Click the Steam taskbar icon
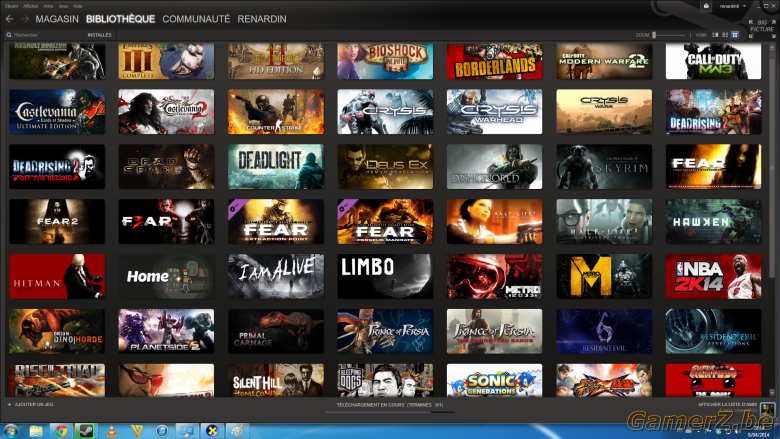This screenshot has width=780, height=439. pyautogui.click(x=87, y=431)
